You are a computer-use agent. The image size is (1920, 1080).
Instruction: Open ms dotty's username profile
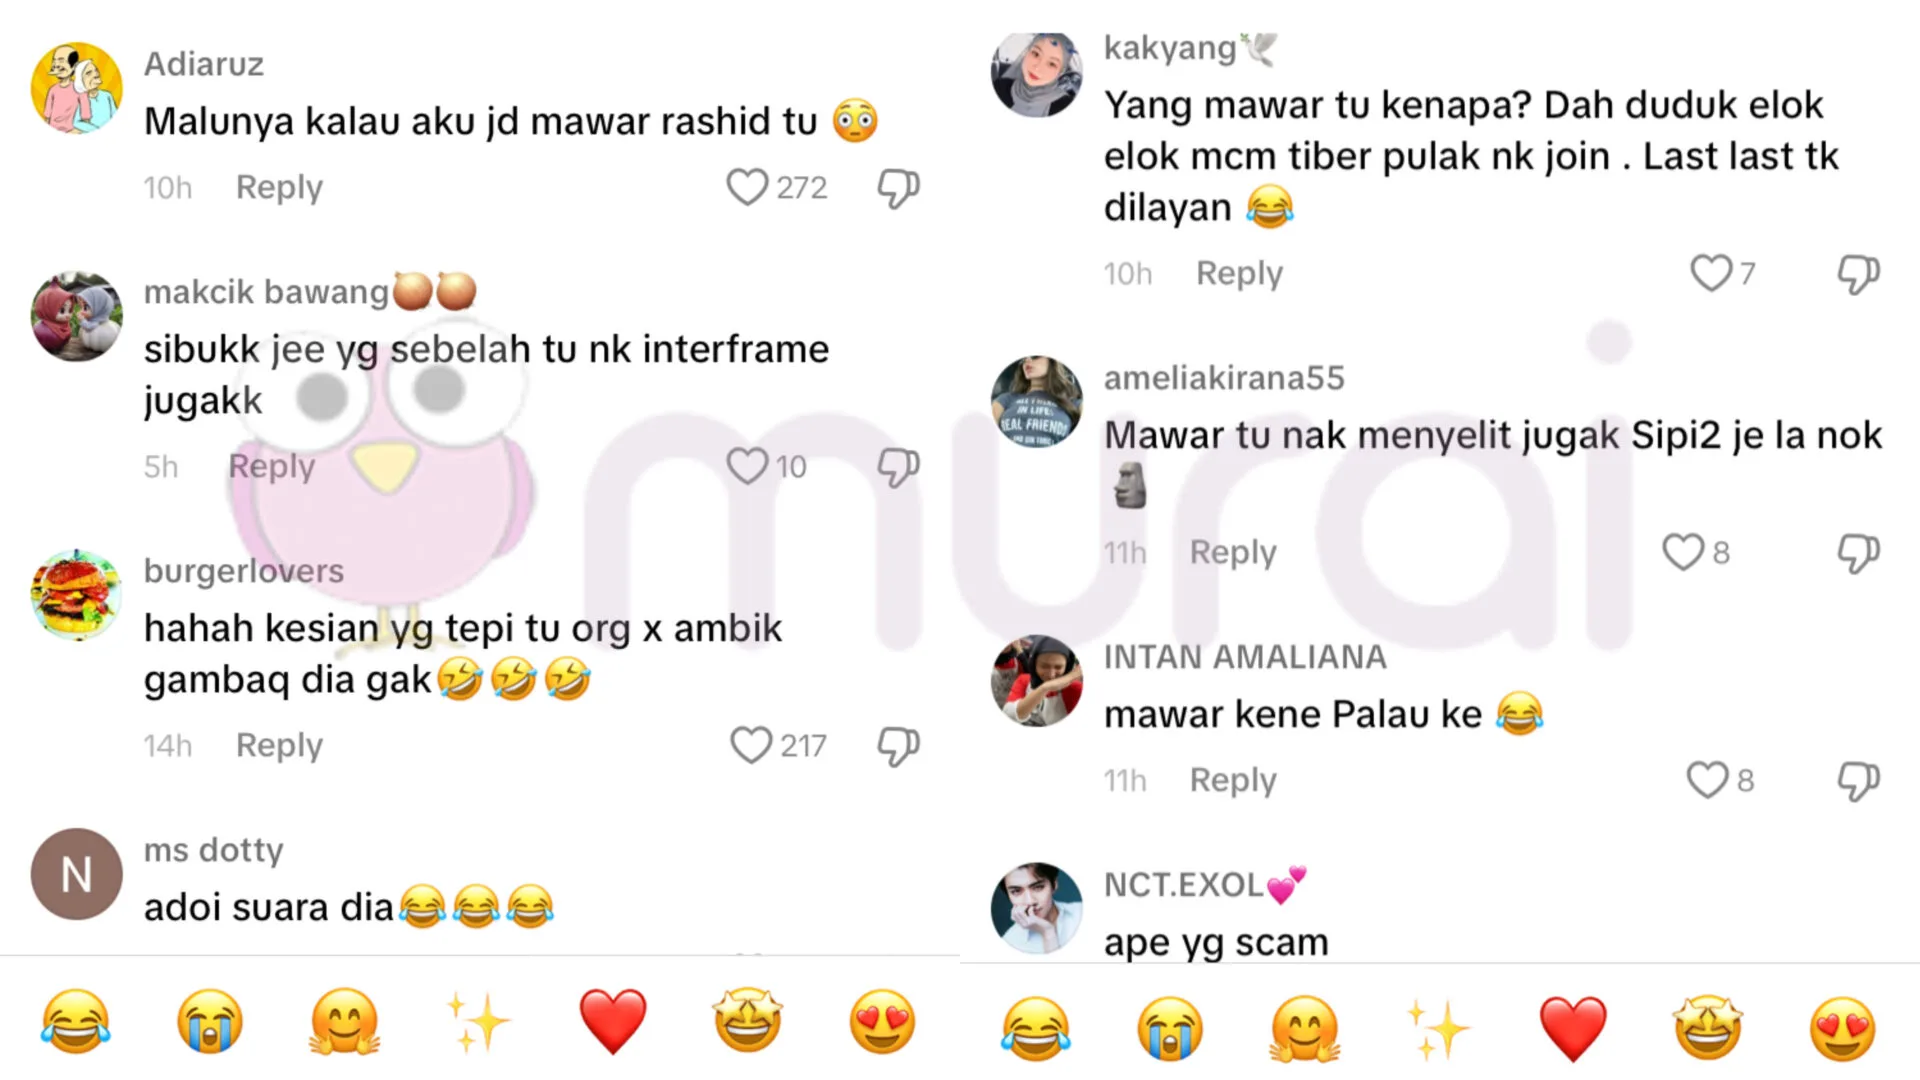point(213,849)
